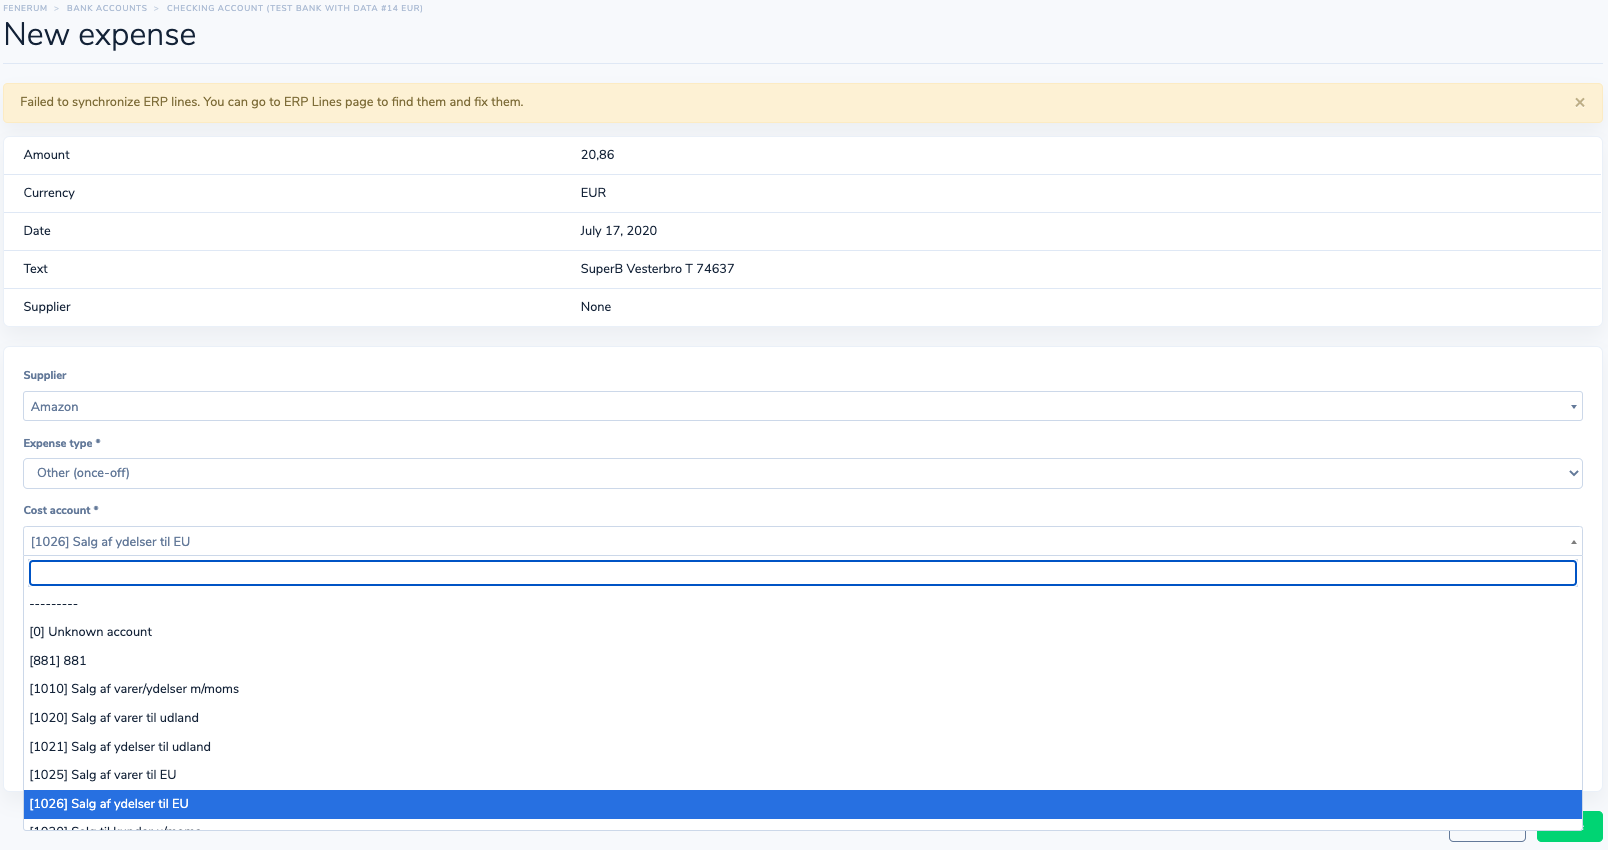Image resolution: width=1608 pixels, height=850 pixels.
Task: Select the [881] 881 account
Action: point(803,661)
